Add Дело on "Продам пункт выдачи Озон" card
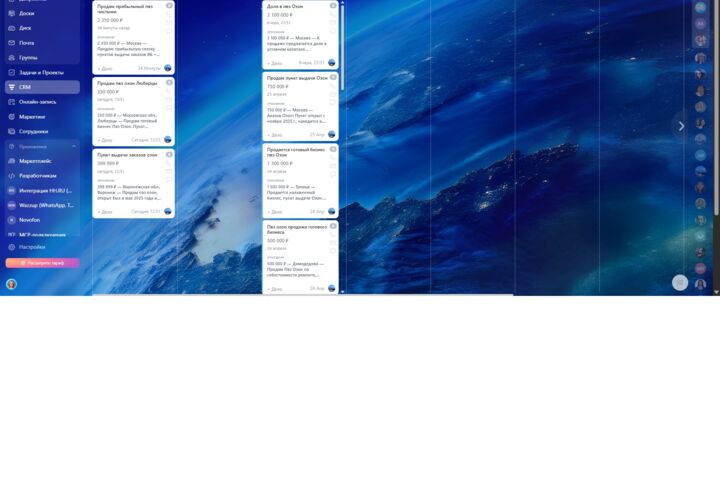720x480 pixels. coord(275,136)
